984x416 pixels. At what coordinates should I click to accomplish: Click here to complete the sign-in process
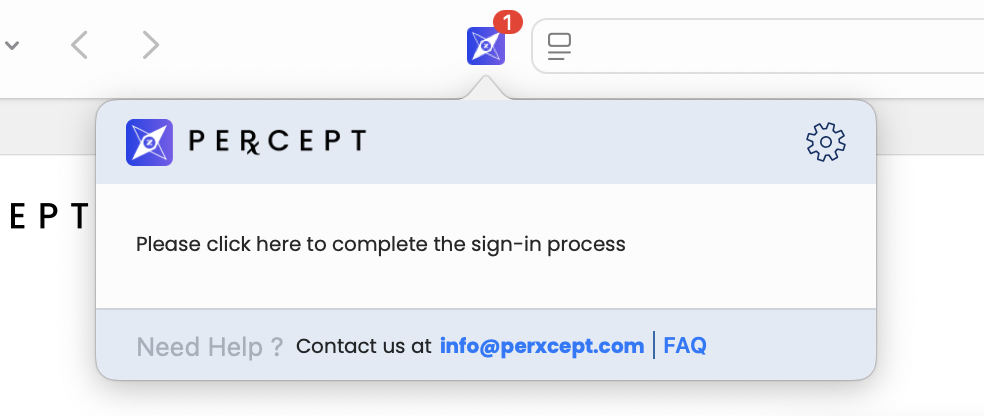(x=380, y=244)
